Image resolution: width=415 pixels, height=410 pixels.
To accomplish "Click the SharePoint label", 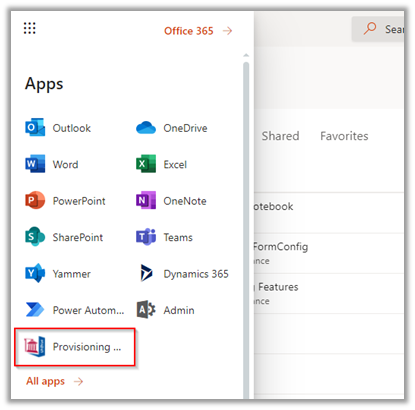I will [78, 237].
